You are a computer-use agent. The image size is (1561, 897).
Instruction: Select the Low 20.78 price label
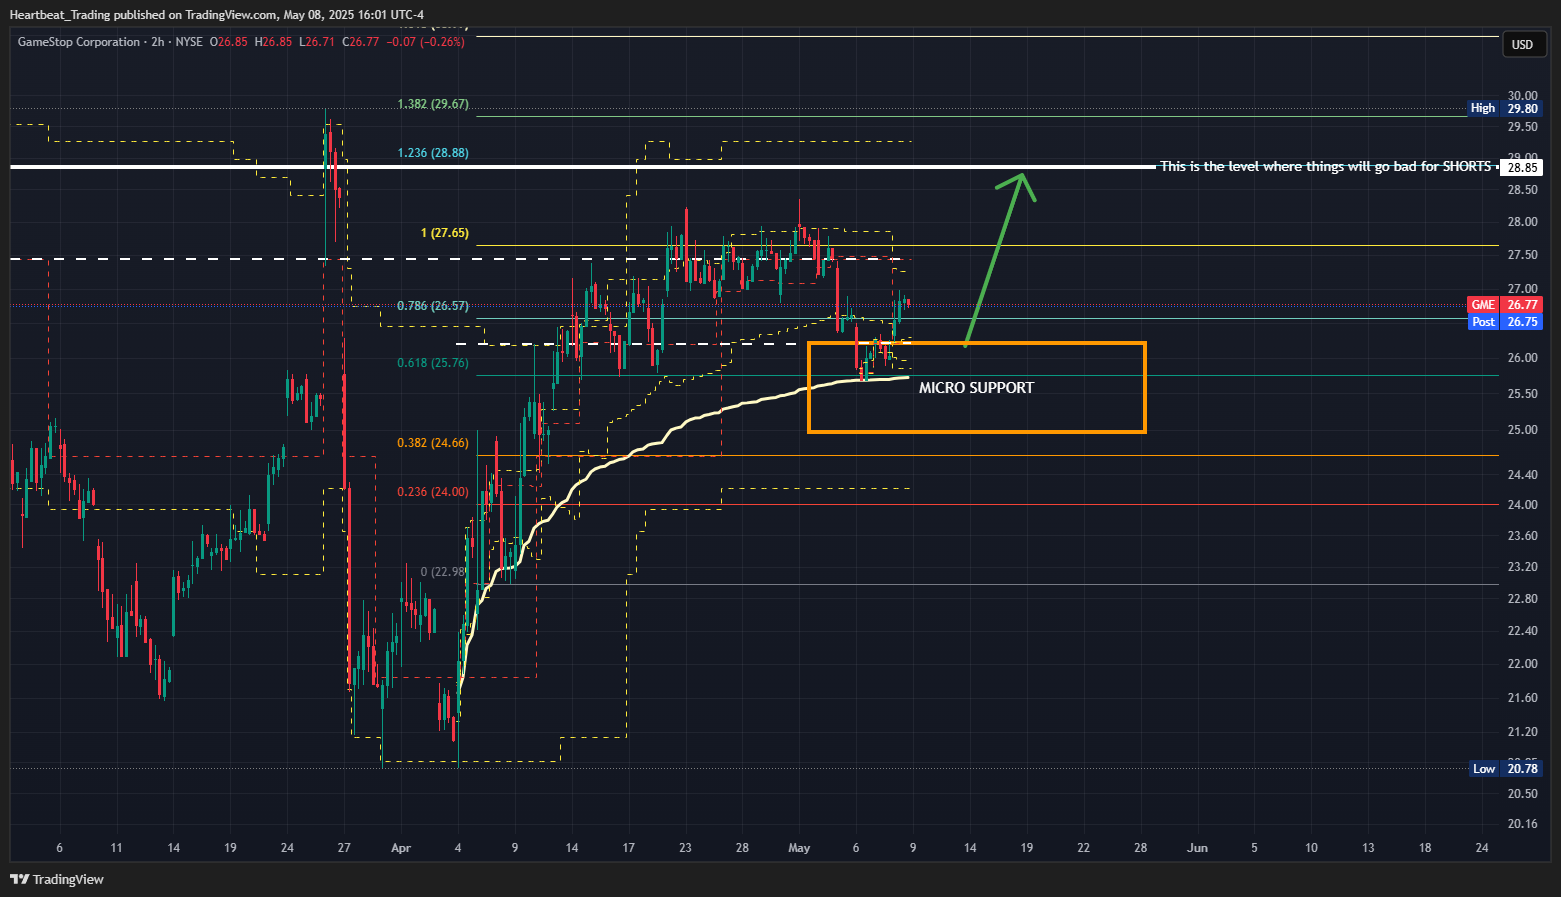1505,768
